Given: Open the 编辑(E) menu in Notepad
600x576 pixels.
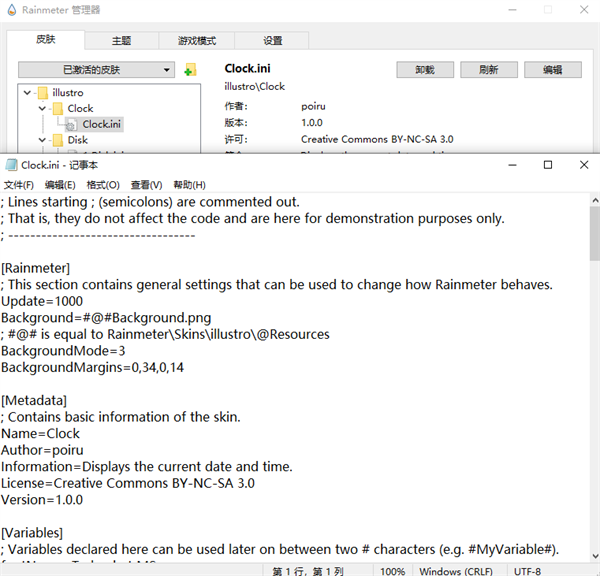Looking at the screenshot, I should point(60,185).
